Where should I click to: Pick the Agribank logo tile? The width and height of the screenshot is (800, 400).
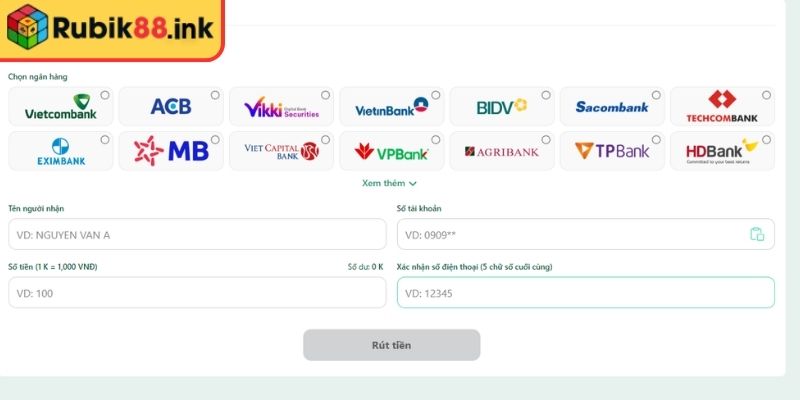502,151
